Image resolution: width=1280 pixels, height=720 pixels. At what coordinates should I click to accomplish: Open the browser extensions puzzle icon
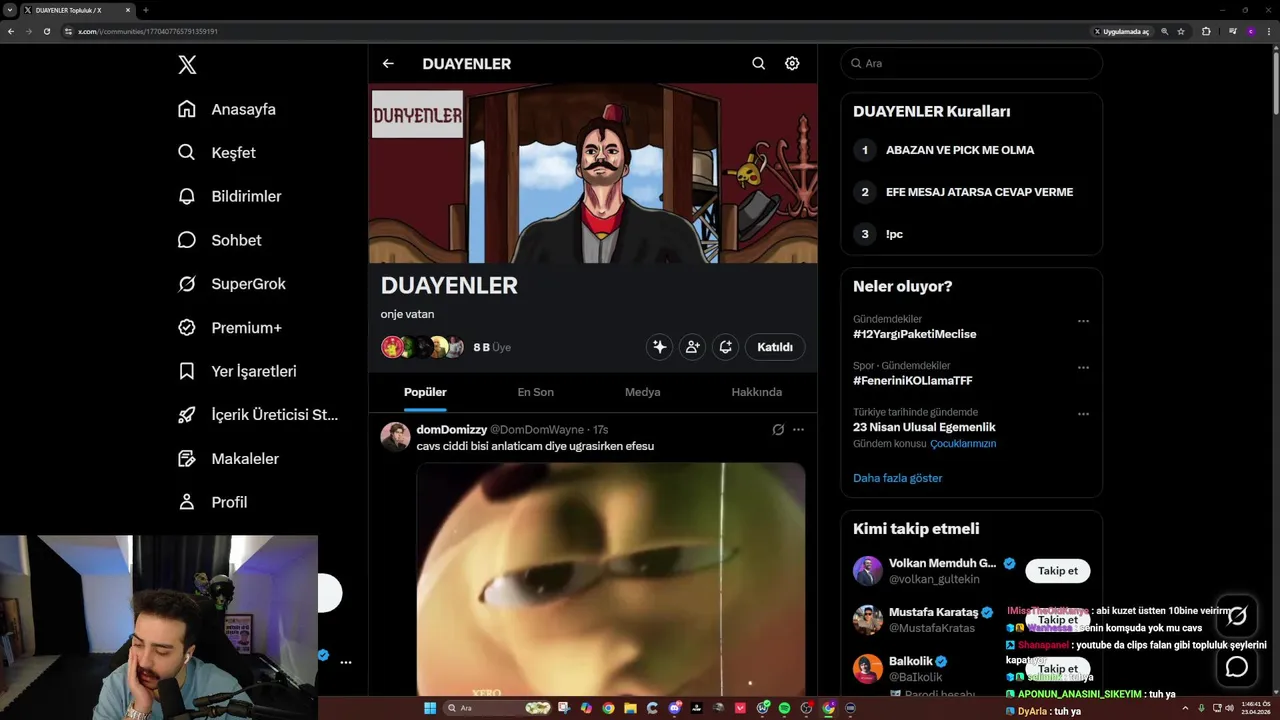pos(1206,31)
